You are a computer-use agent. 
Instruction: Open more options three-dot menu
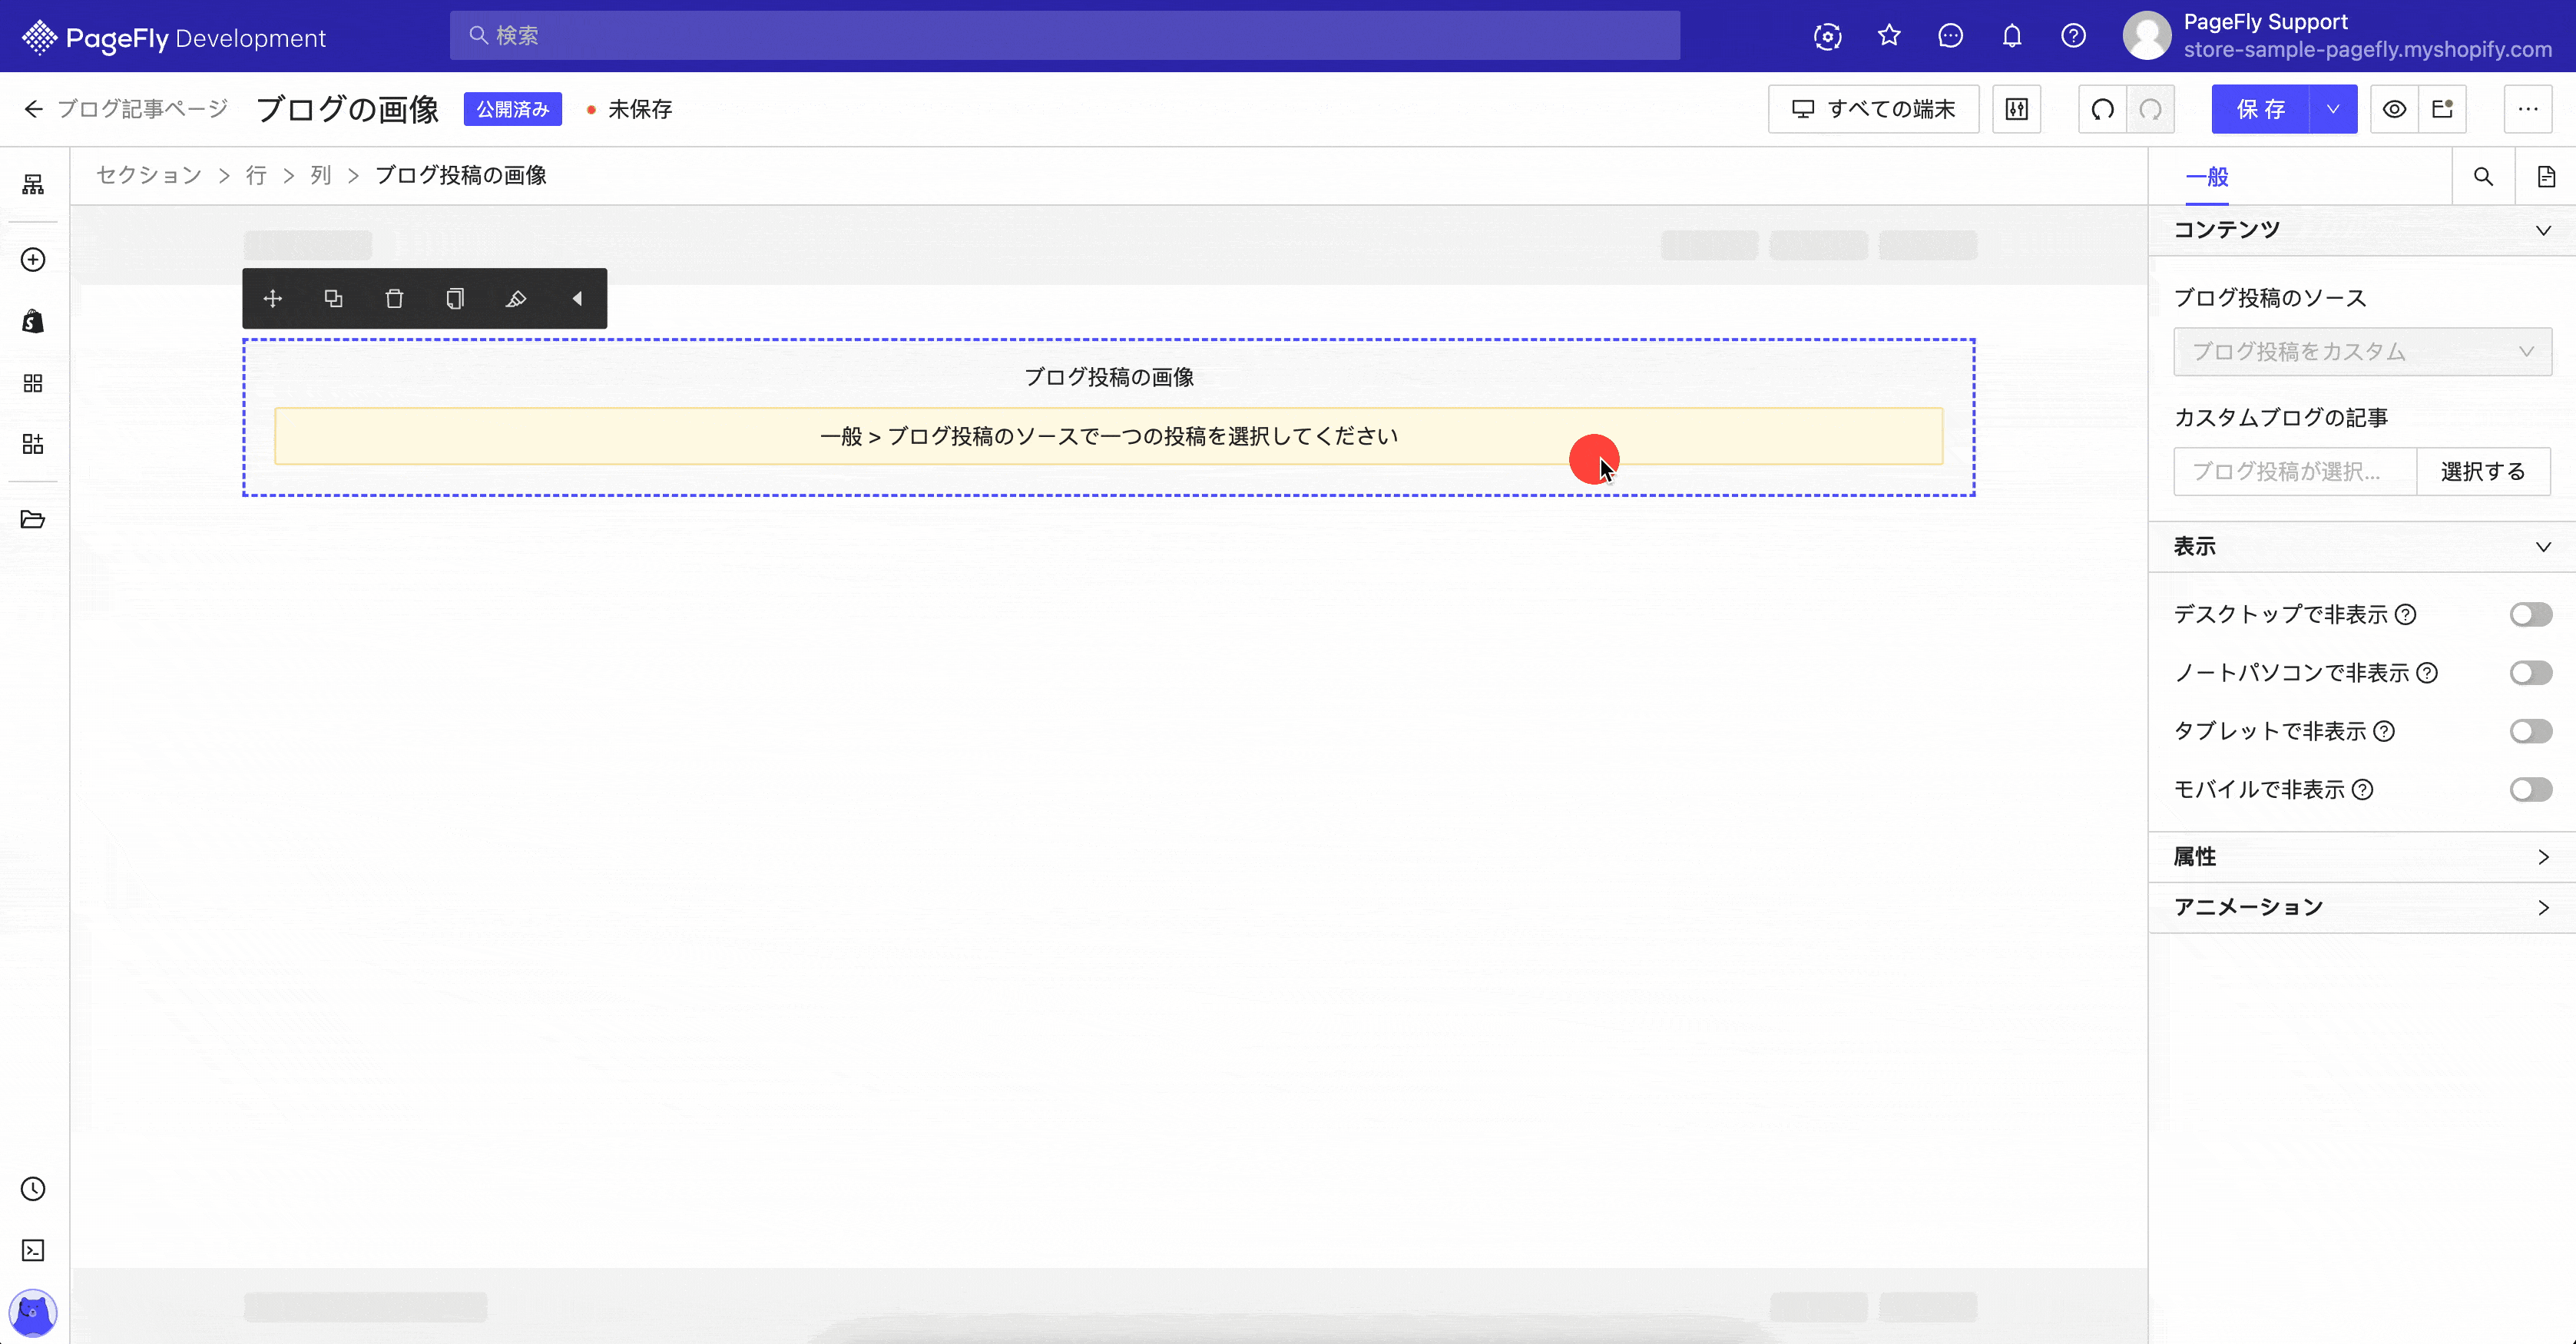[2528, 109]
